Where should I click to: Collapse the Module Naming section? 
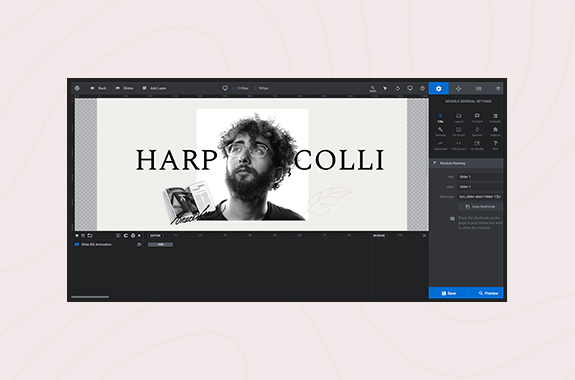pyautogui.click(x=466, y=163)
